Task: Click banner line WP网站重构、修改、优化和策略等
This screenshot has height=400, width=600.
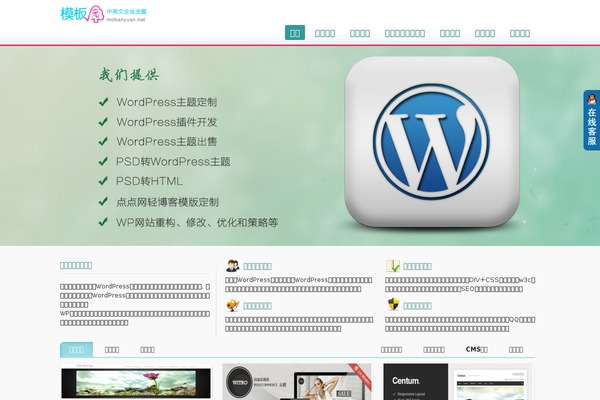Action: pyautogui.click(x=197, y=222)
